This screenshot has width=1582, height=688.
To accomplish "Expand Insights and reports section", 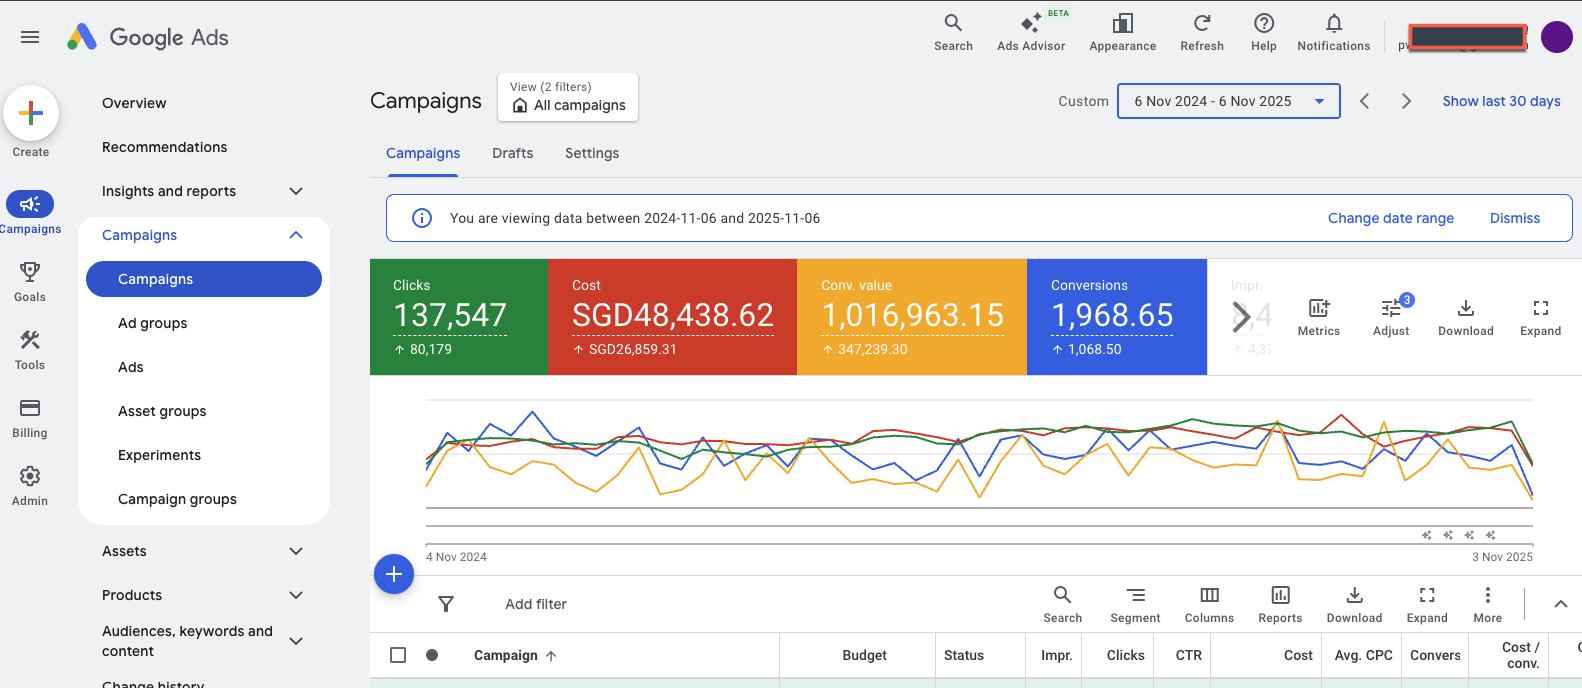I will [295, 191].
